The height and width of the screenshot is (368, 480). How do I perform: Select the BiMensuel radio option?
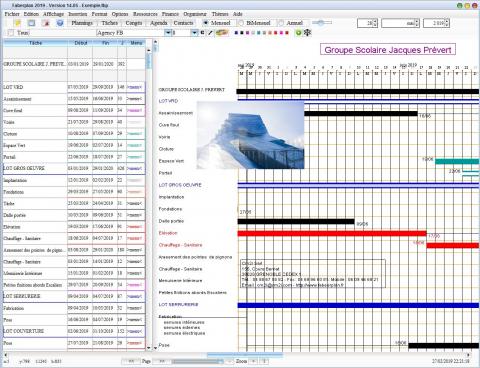pyautogui.click(x=241, y=23)
